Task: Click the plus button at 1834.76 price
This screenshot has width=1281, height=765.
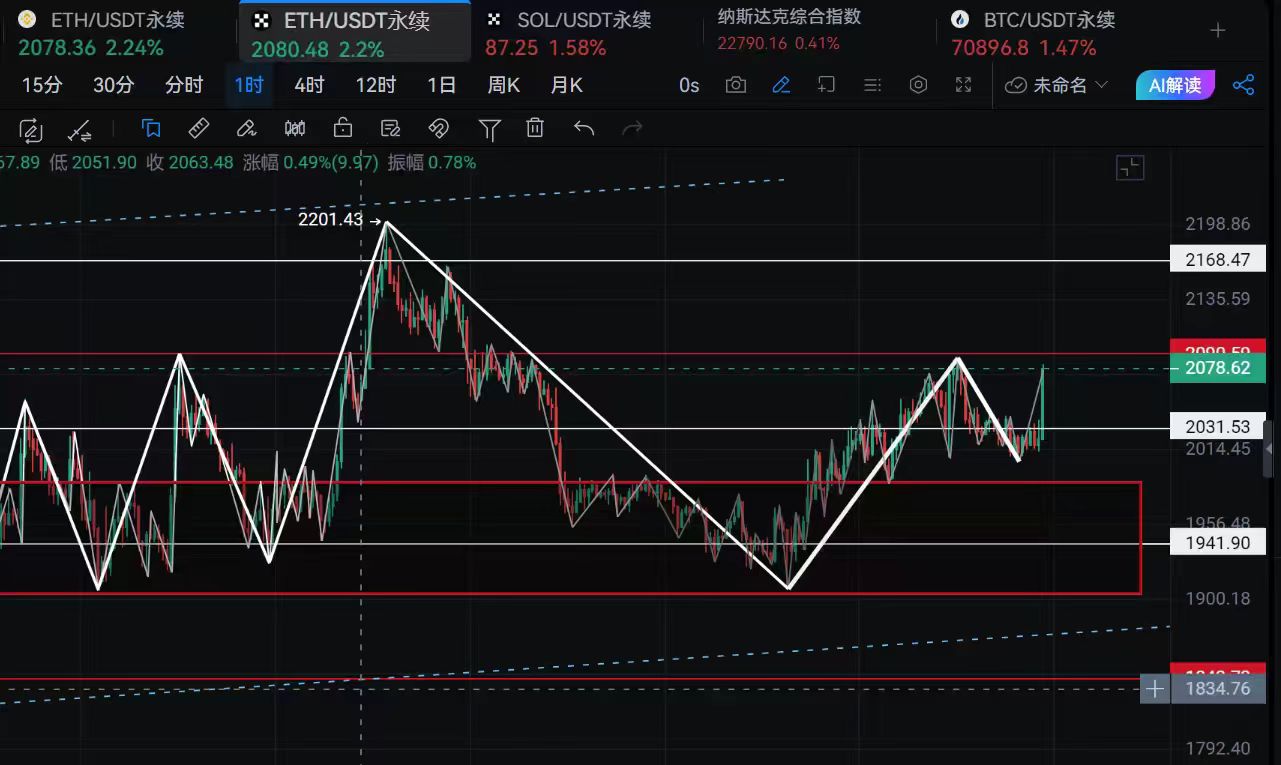Action: click(x=1154, y=688)
